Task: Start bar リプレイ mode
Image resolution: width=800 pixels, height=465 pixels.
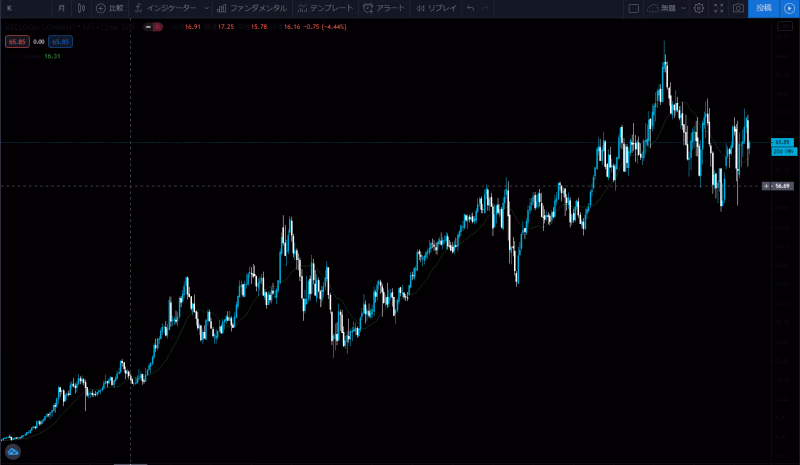Action: pos(437,8)
